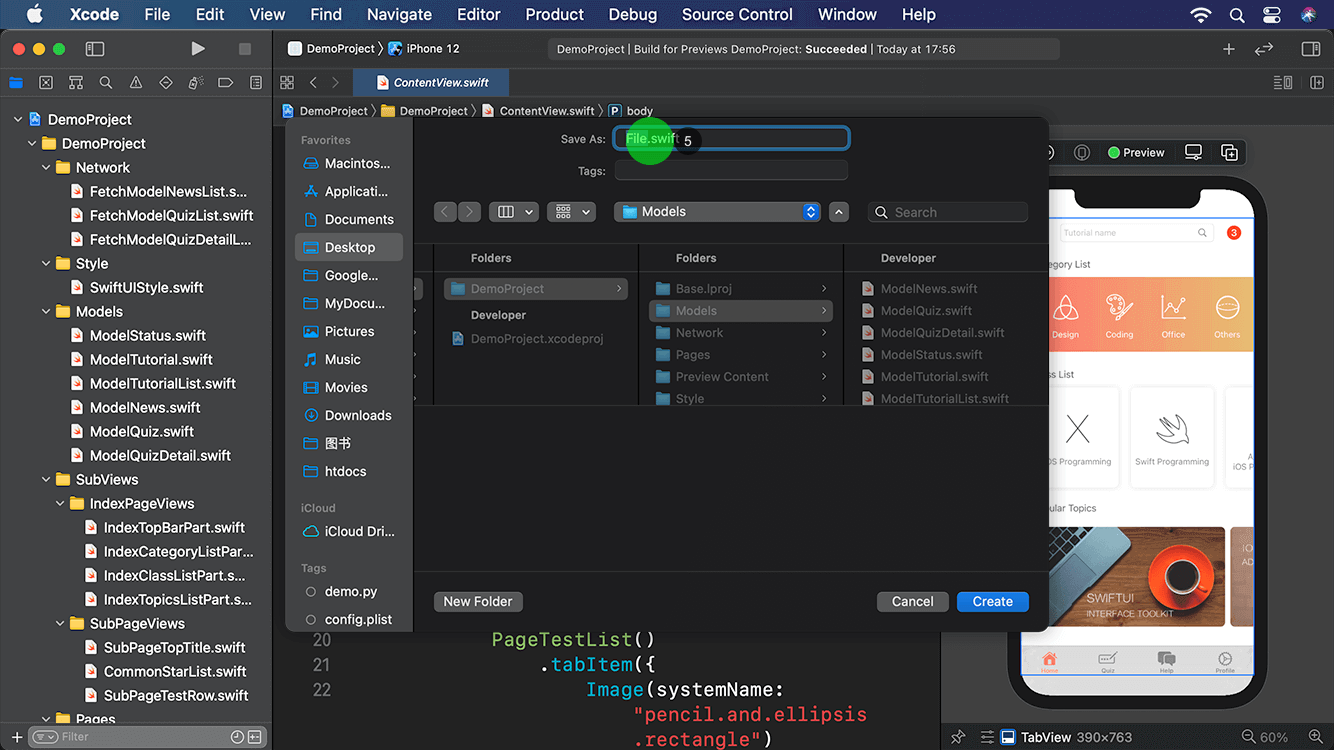Screen dimensions: 1334x750
Task: Open the test navigator diamond icon
Action: 166,83
